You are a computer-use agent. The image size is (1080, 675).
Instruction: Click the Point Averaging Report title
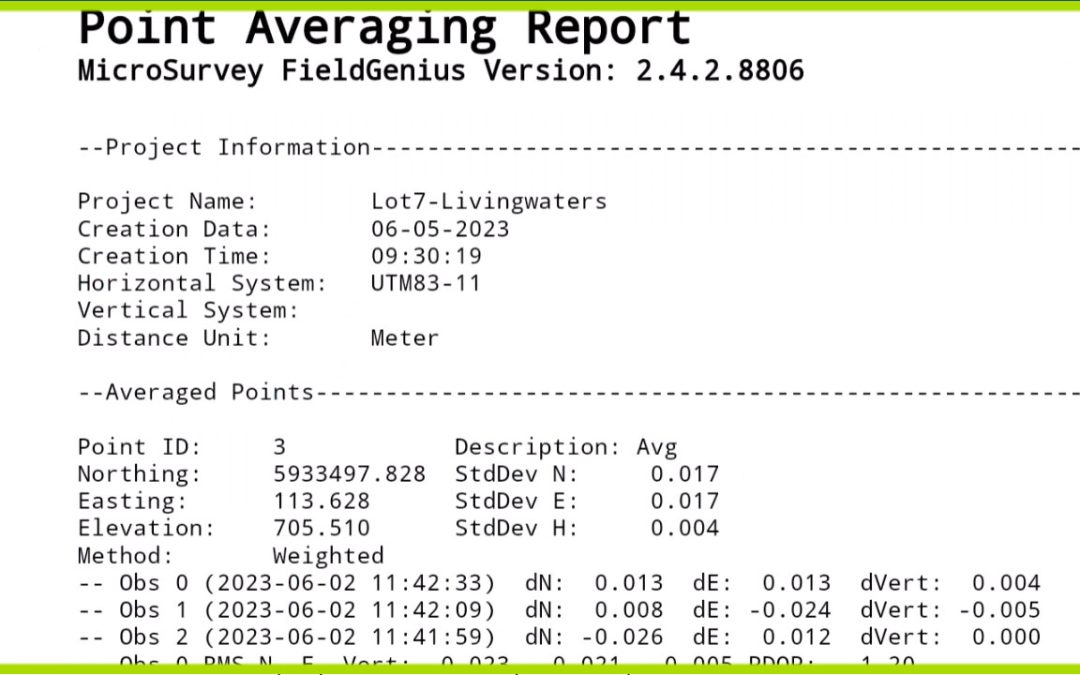(384, 28)
